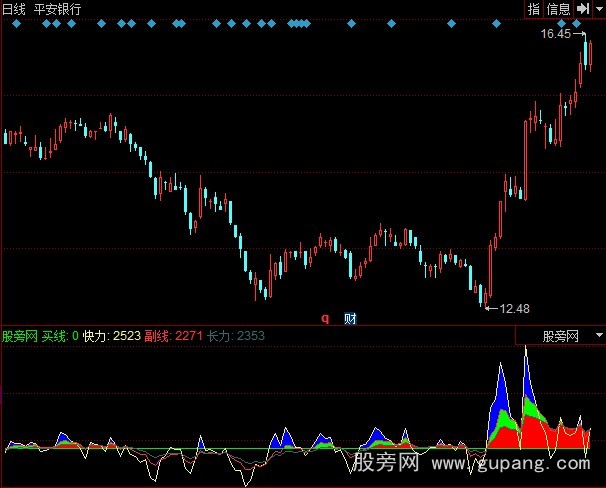Screen dimensions: 606x488
Task: Click the 买线 indicator value label
Action: point(60,336)
